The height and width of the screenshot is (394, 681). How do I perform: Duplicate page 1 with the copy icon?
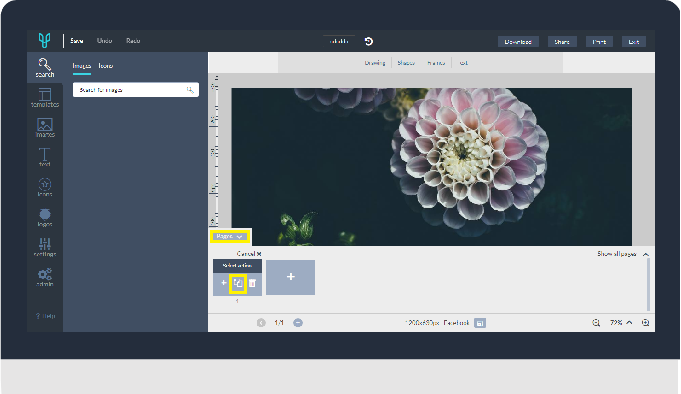(x=238, y=283)
